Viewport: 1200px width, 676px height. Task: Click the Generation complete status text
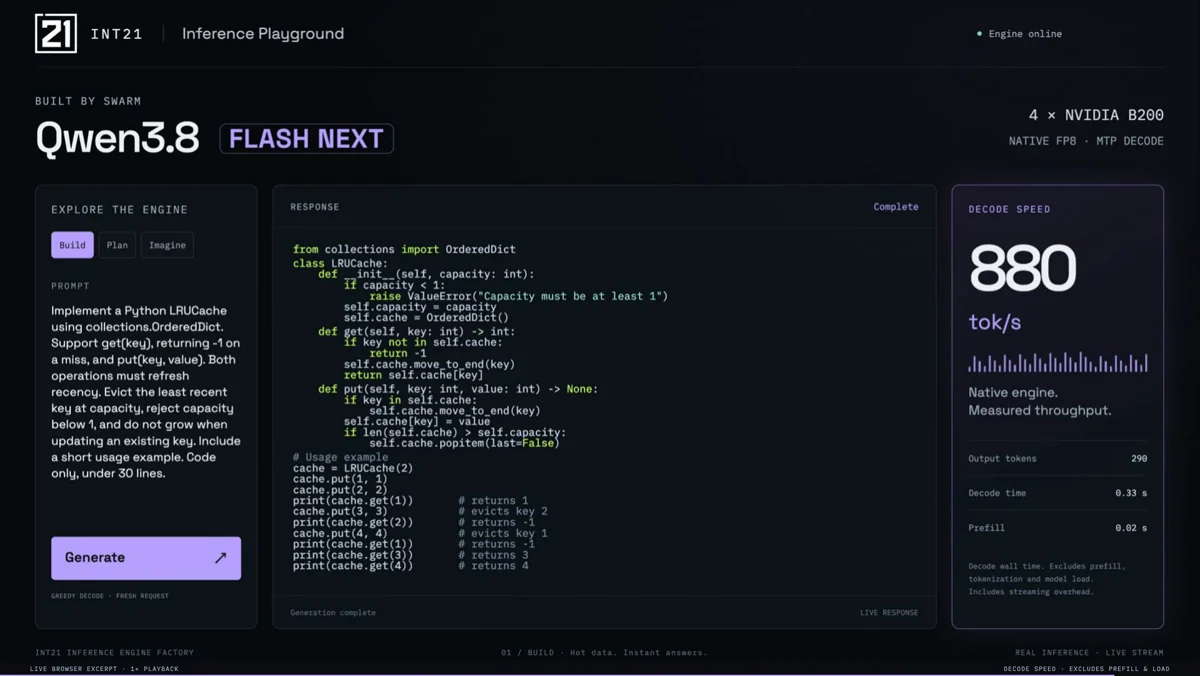[x=333, y=612]
